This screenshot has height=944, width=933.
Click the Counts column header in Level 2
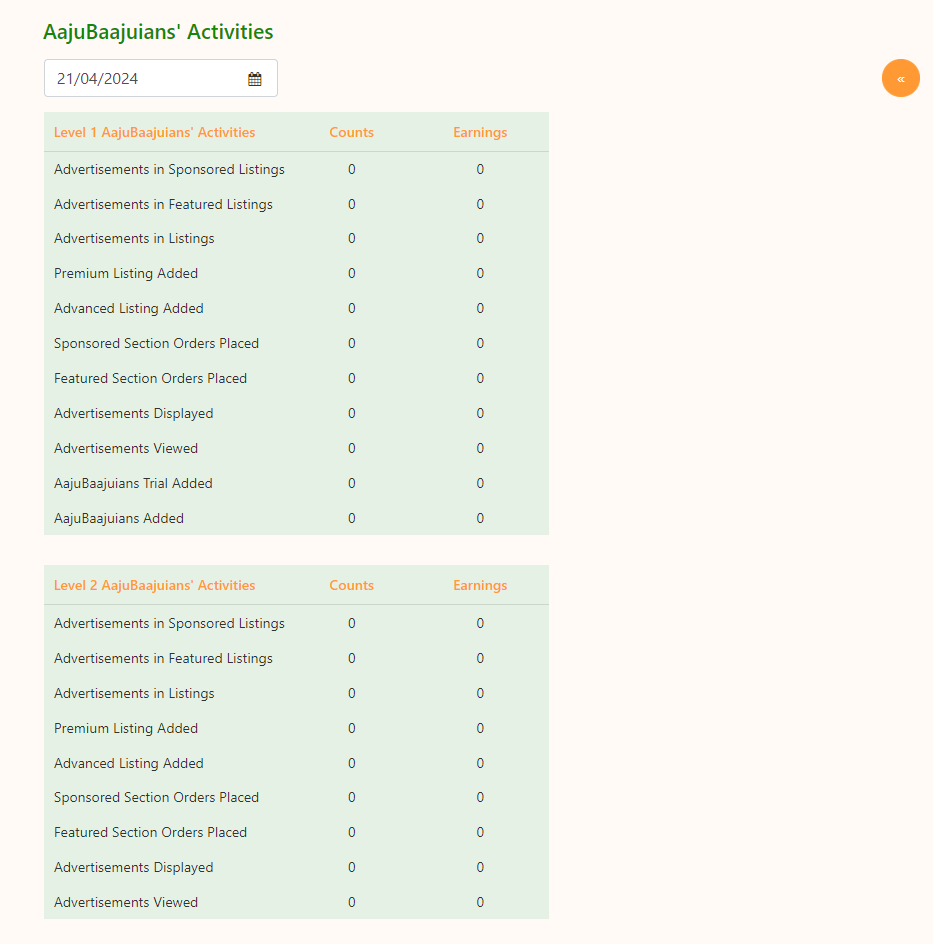[x=351, y=586]
